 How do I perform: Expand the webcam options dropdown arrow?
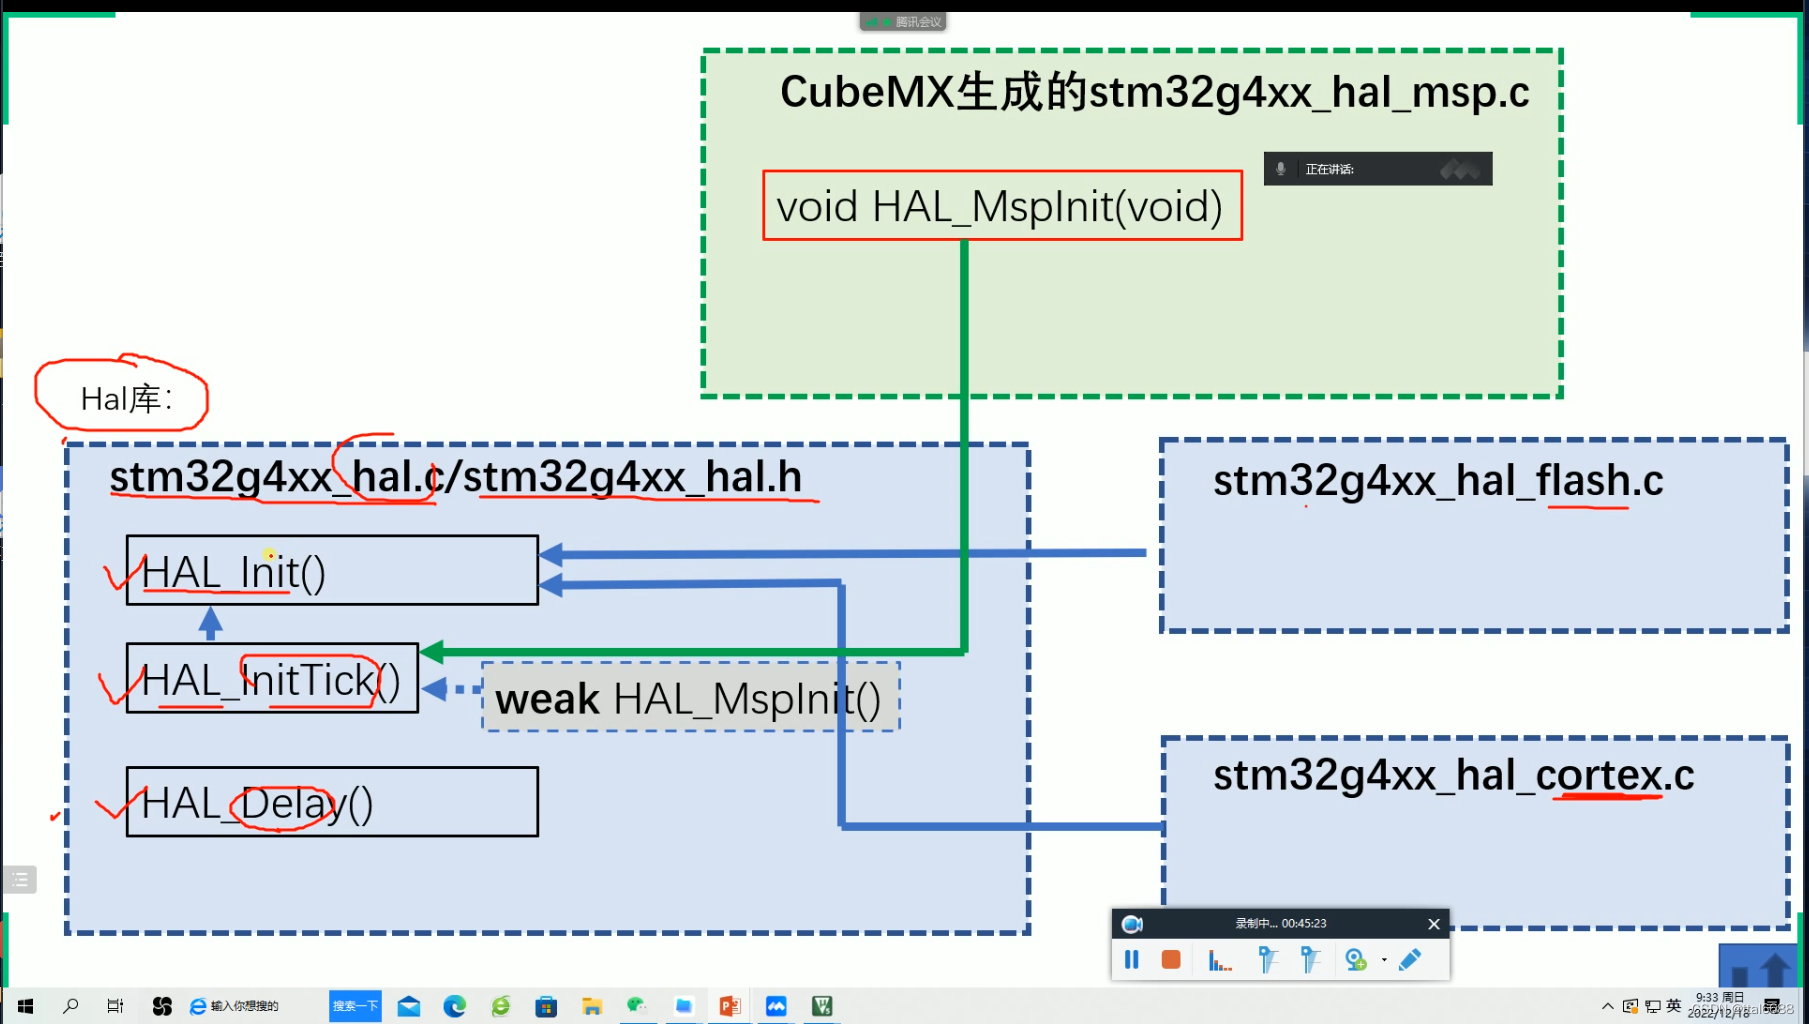1383,958
